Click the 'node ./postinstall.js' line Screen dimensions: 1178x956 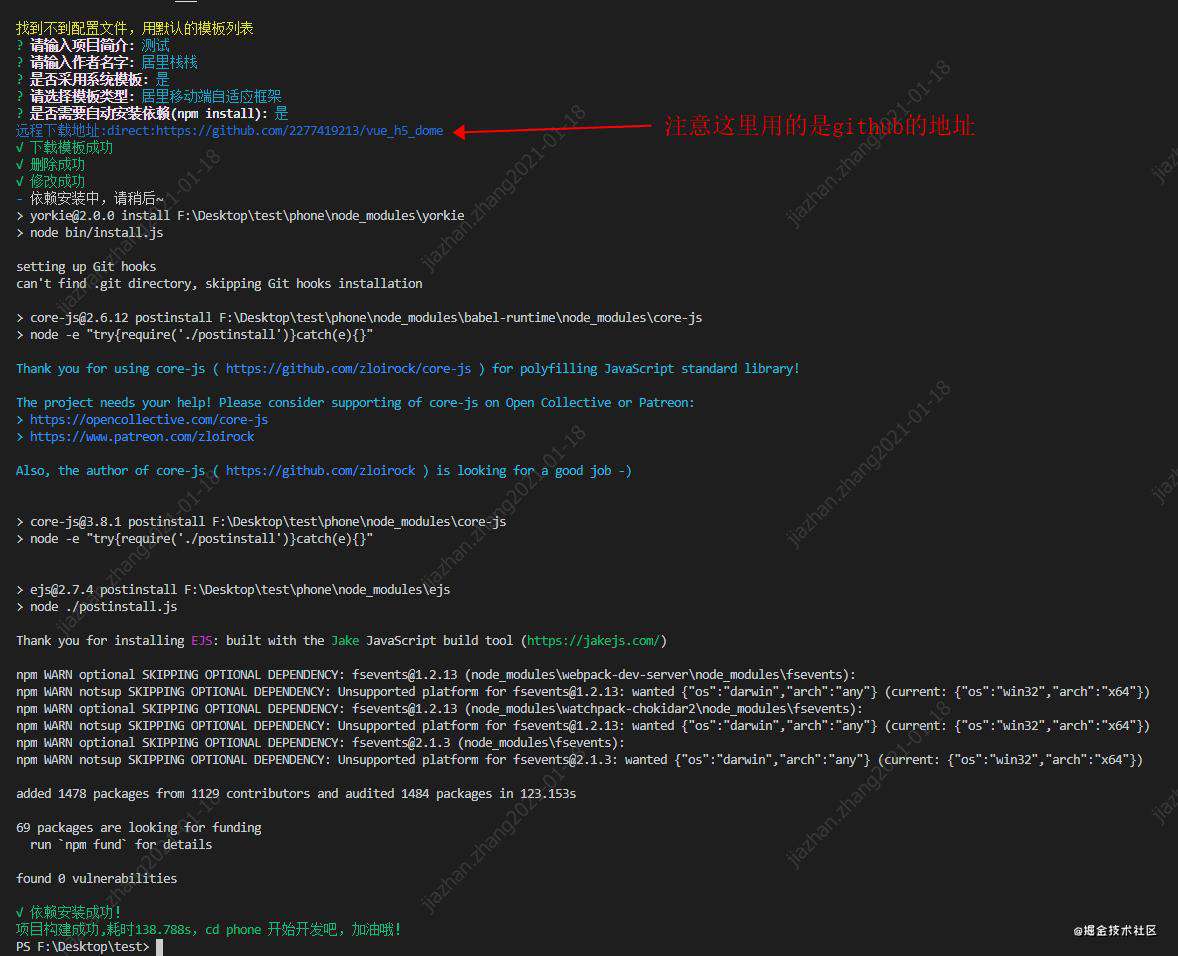97,607
